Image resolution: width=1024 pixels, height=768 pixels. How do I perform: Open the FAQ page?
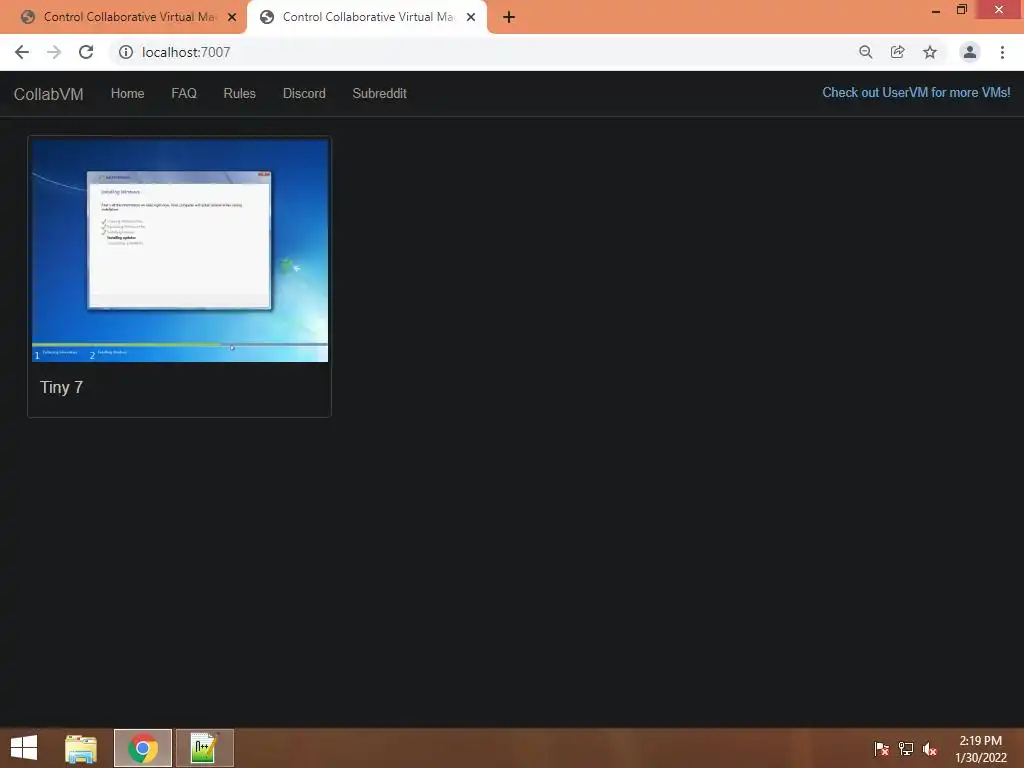pyautogui.click(x=184, y=93)
